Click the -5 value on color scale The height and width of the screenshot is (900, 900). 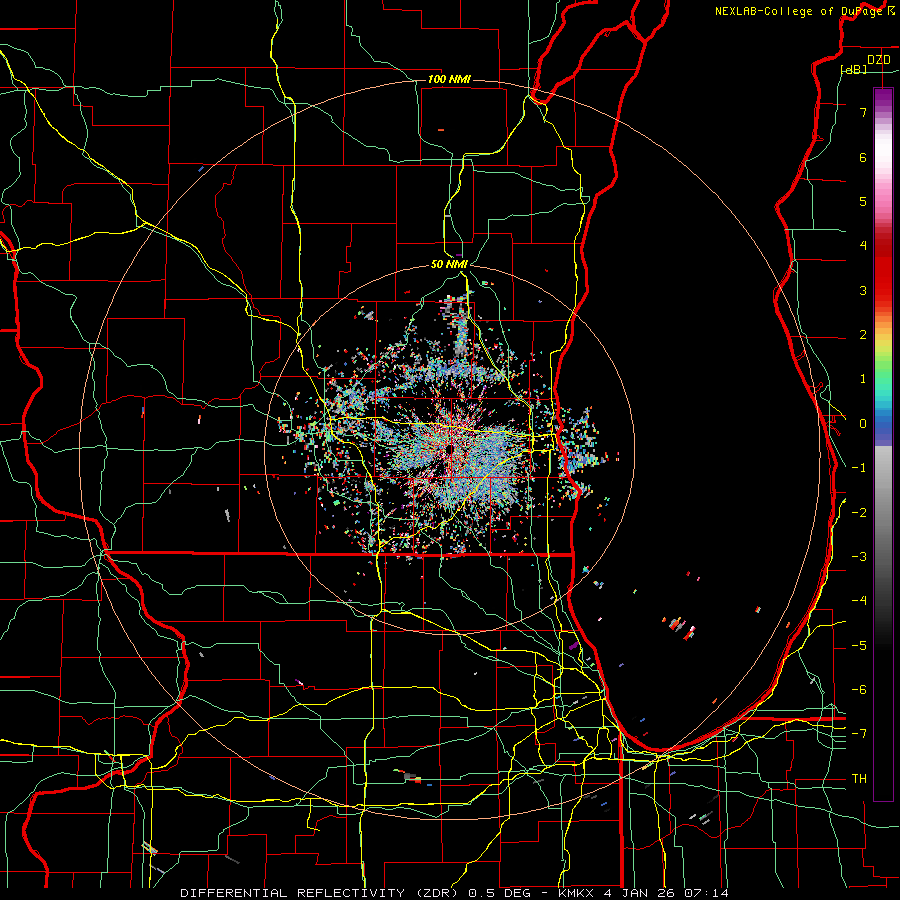coord(859,646)
